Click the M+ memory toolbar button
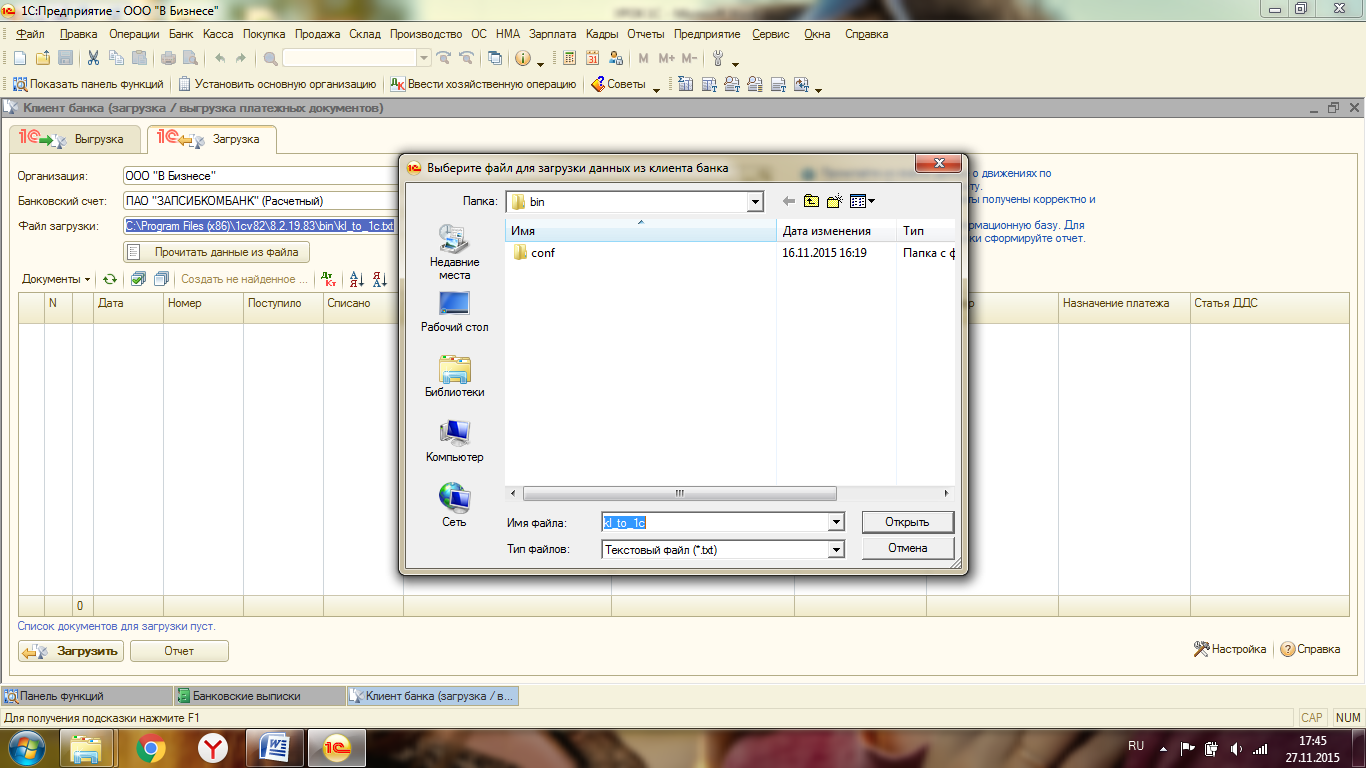The height and width of the screenshot is (768, 1366). click(x=666, y=58)
